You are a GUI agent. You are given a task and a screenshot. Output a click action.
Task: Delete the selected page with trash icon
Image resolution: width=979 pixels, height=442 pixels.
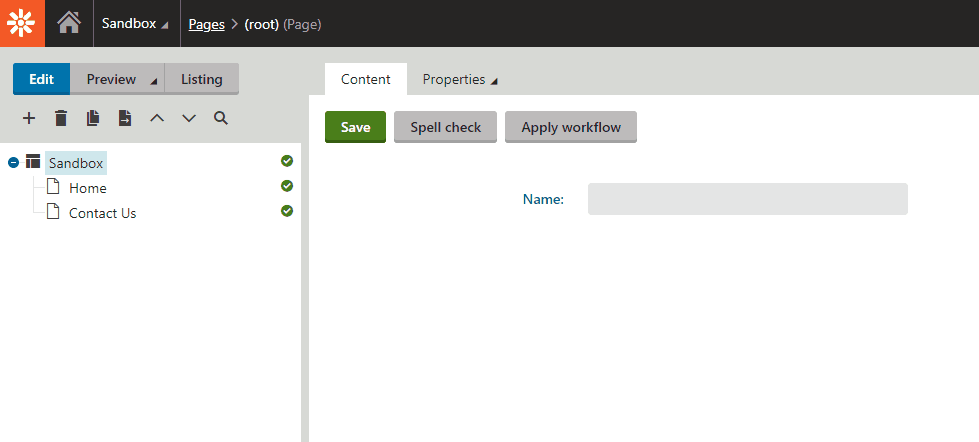tap(61, 118)
